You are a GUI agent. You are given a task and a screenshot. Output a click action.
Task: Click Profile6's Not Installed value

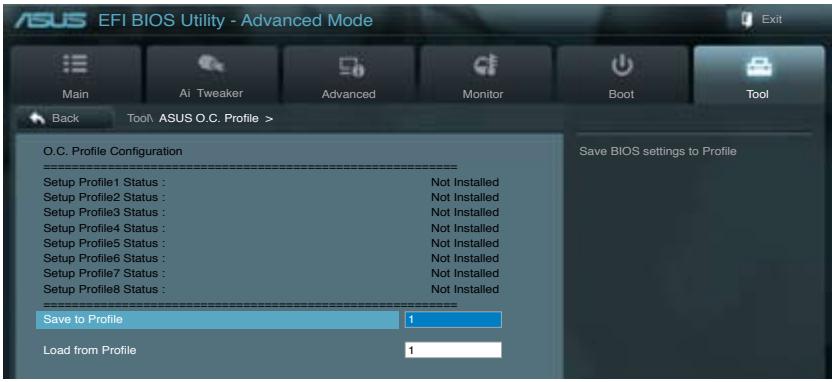pos(465,258)
